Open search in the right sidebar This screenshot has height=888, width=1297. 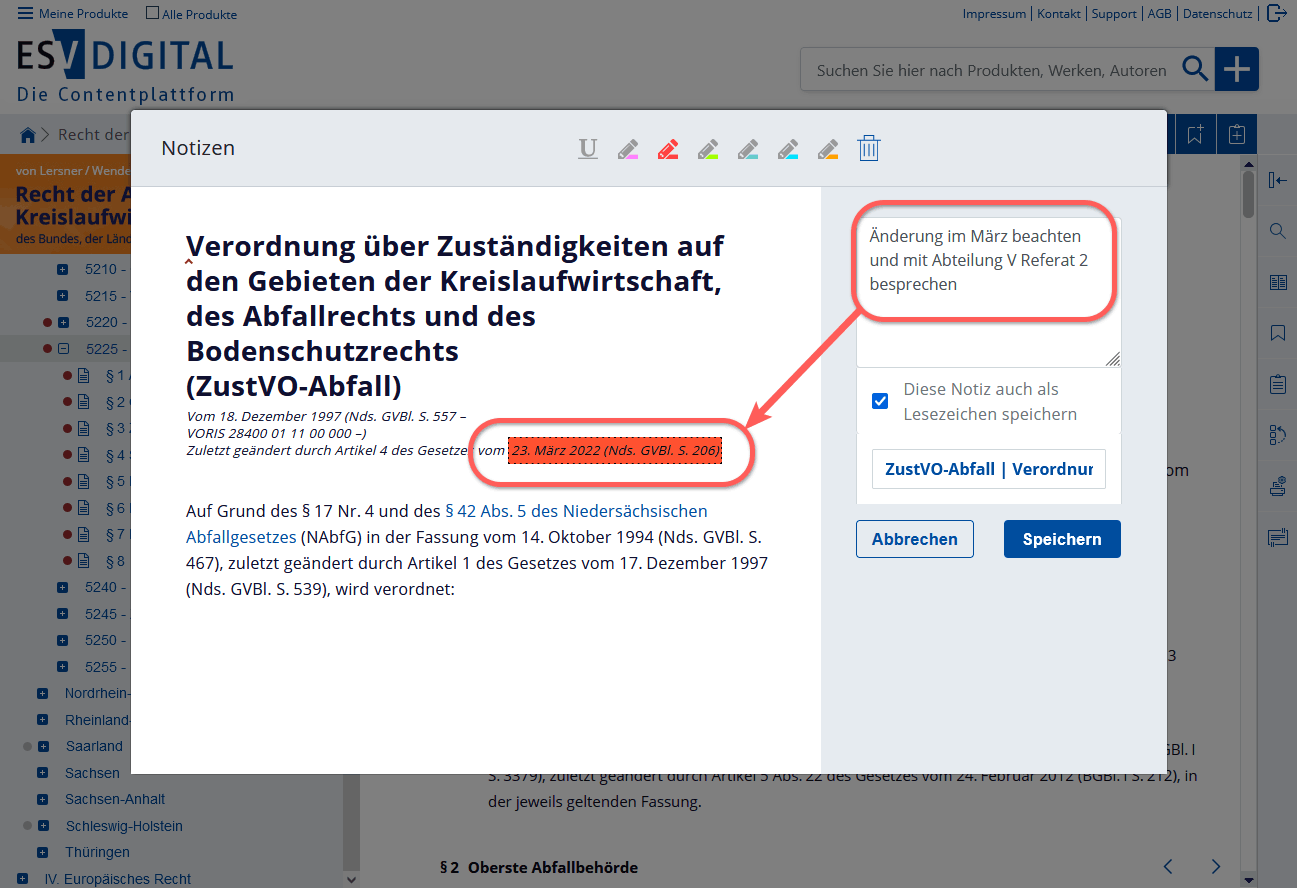coord(1277,231)
